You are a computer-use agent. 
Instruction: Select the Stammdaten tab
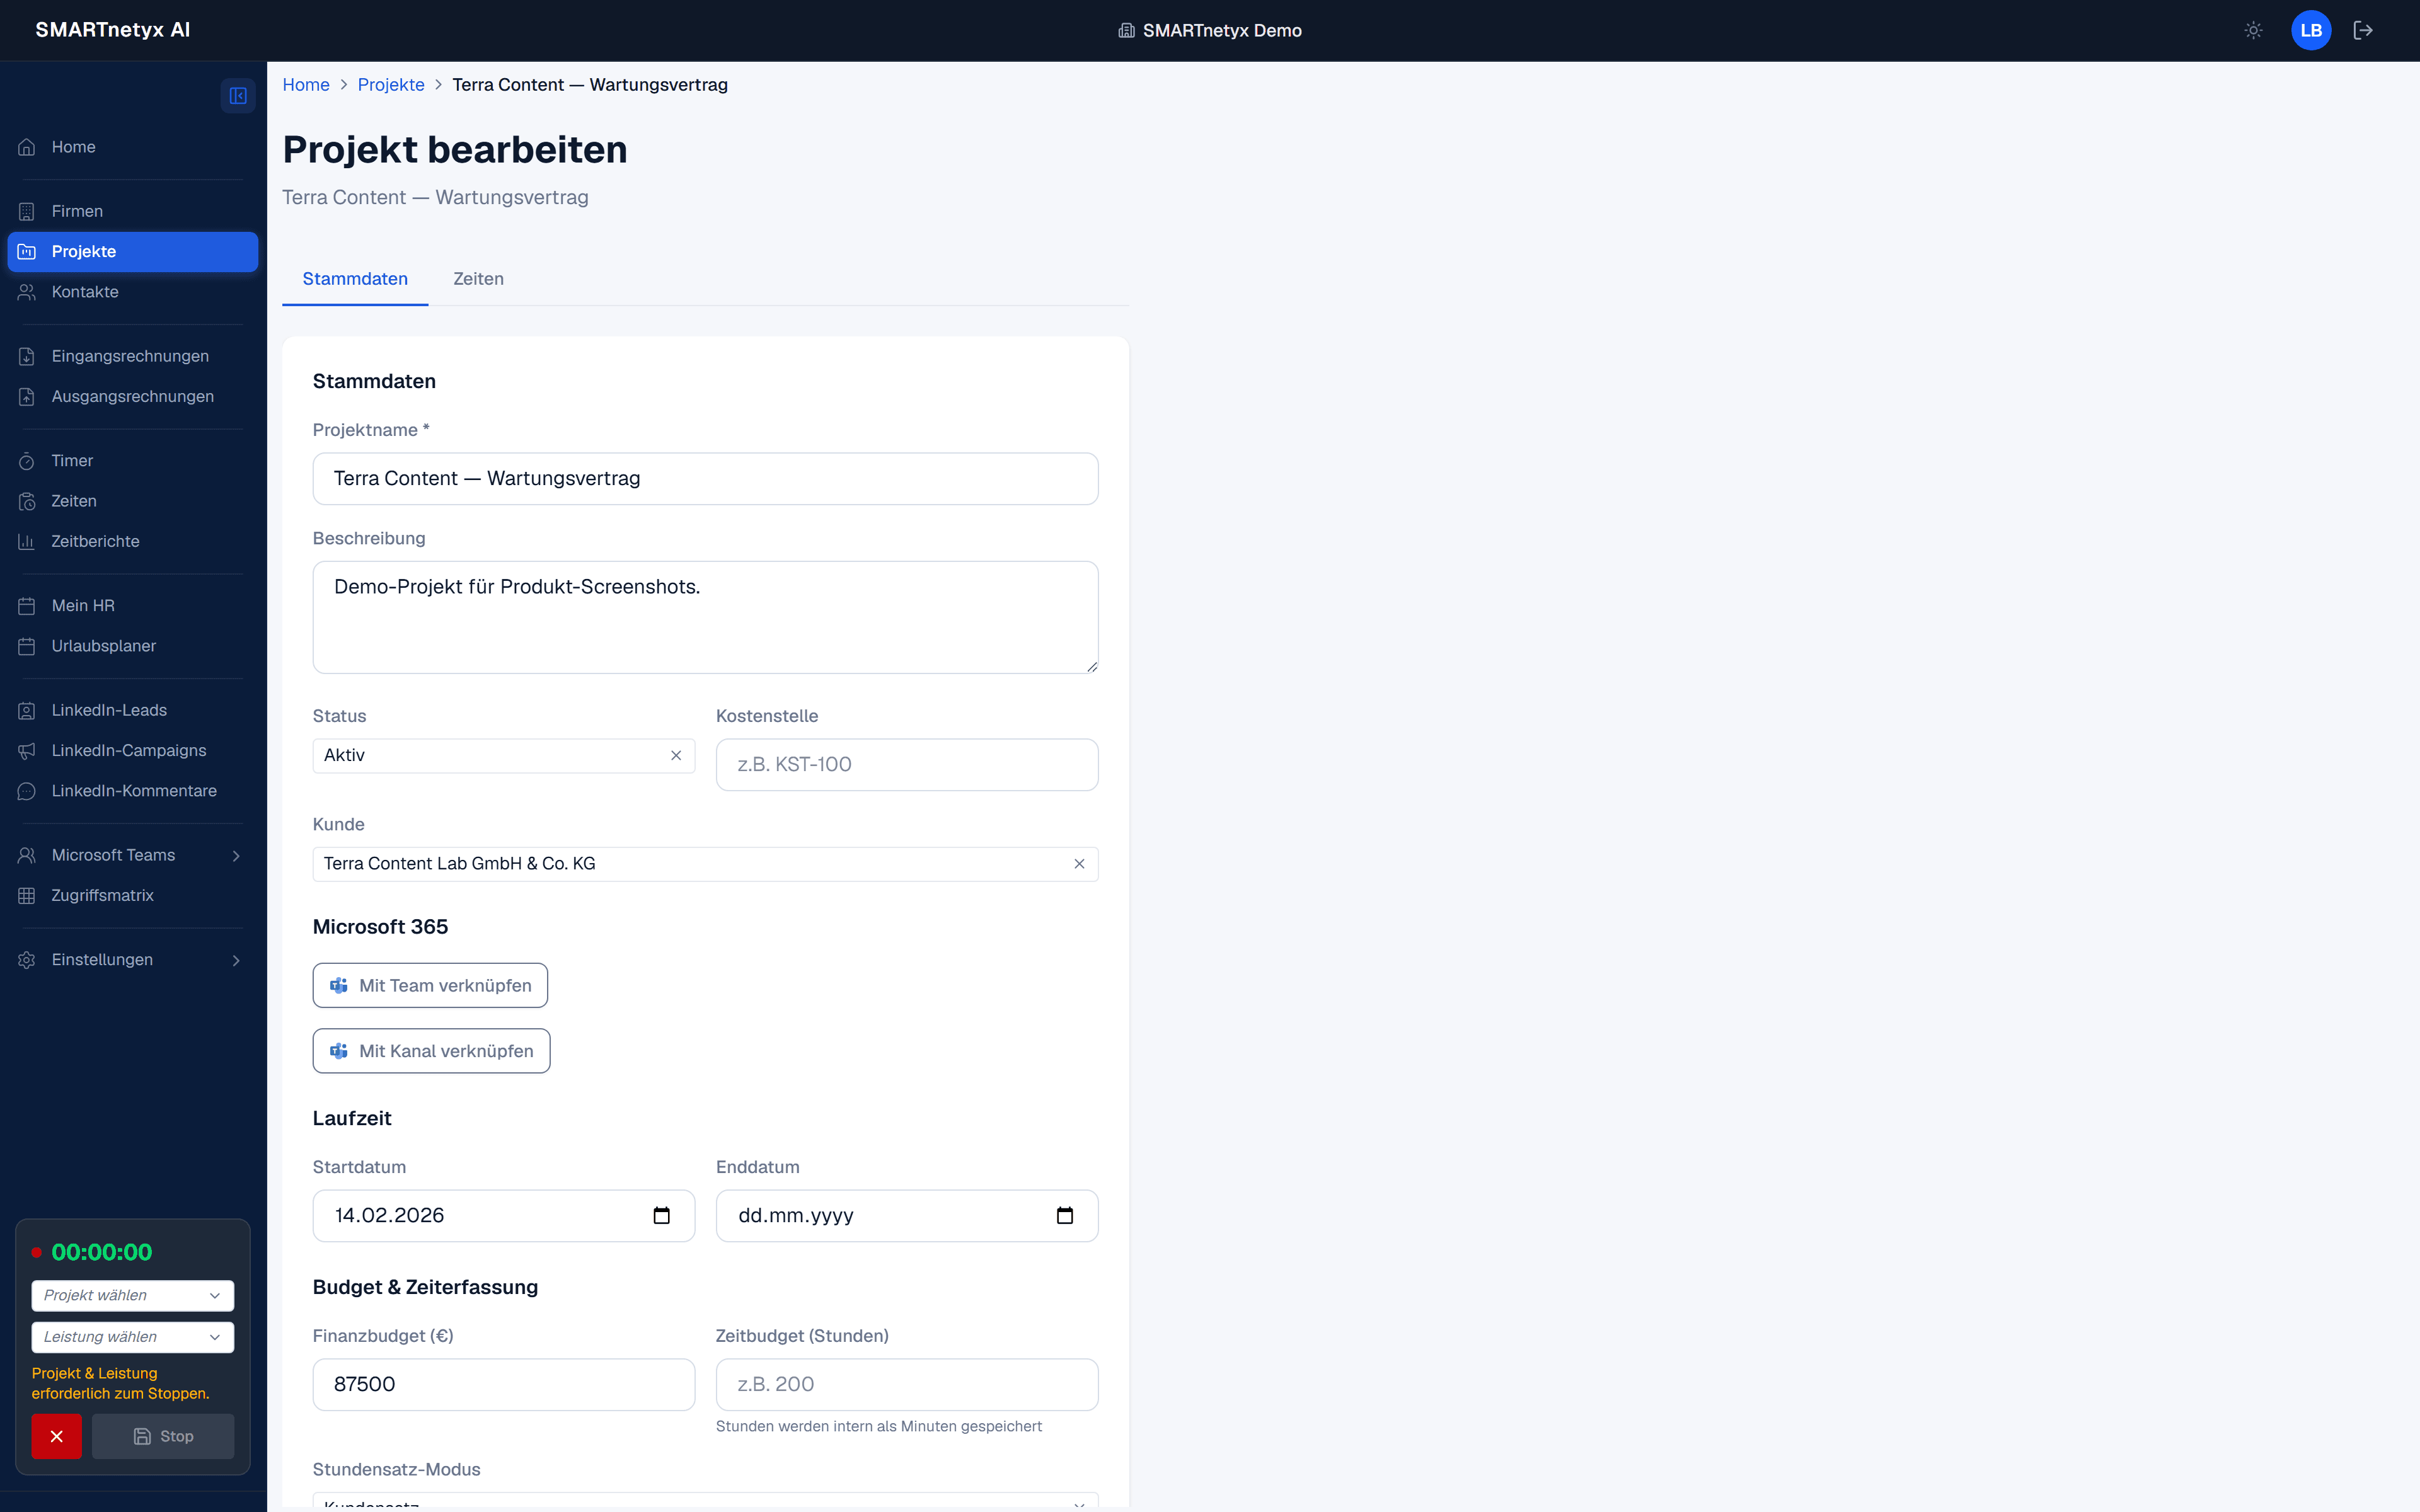pos(355,279)
